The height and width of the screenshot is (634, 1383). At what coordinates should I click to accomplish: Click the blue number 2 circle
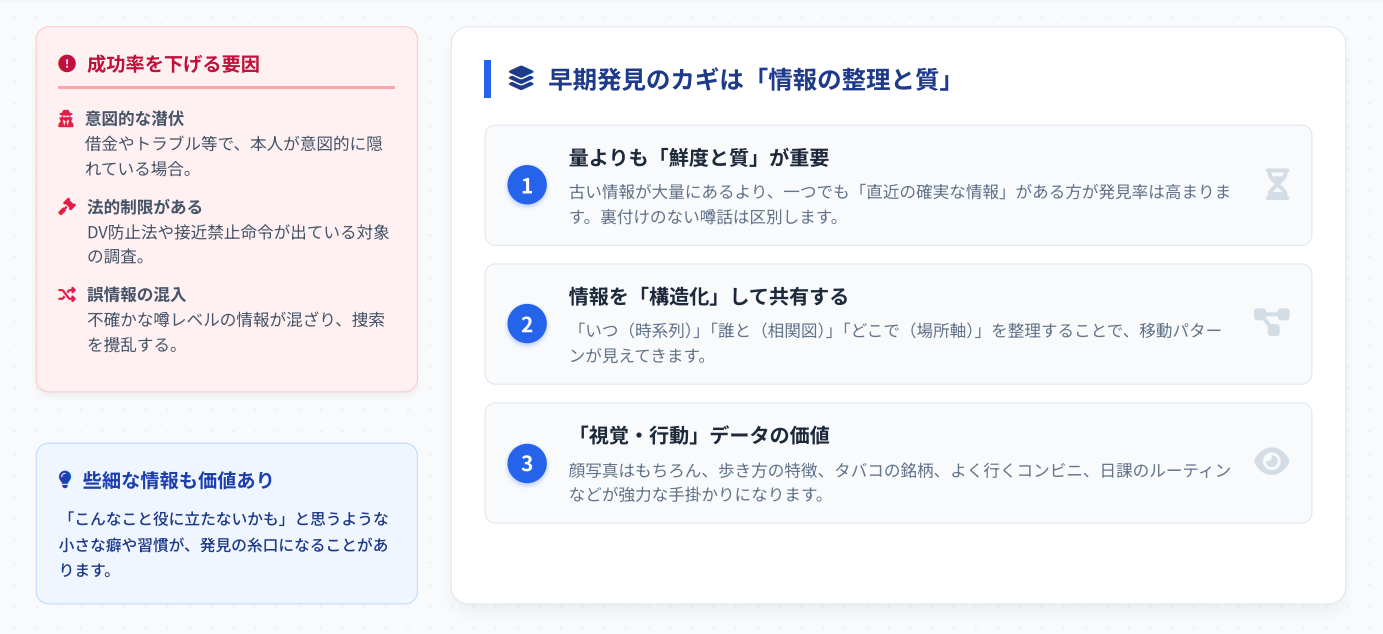(527, 324)
